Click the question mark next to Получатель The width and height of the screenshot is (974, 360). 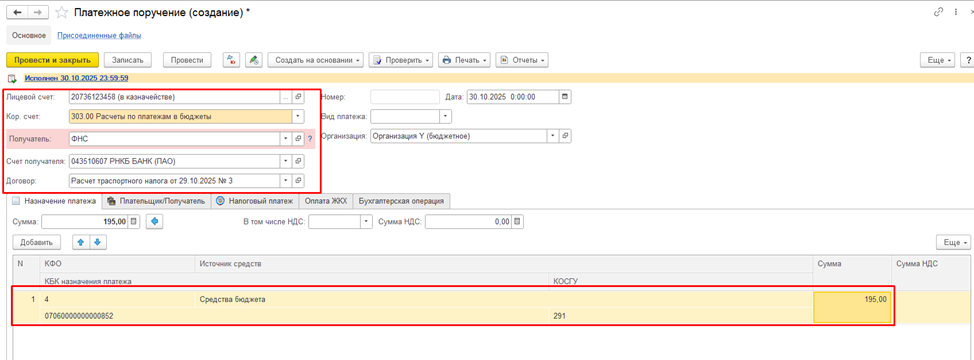(x=310, y=139)
